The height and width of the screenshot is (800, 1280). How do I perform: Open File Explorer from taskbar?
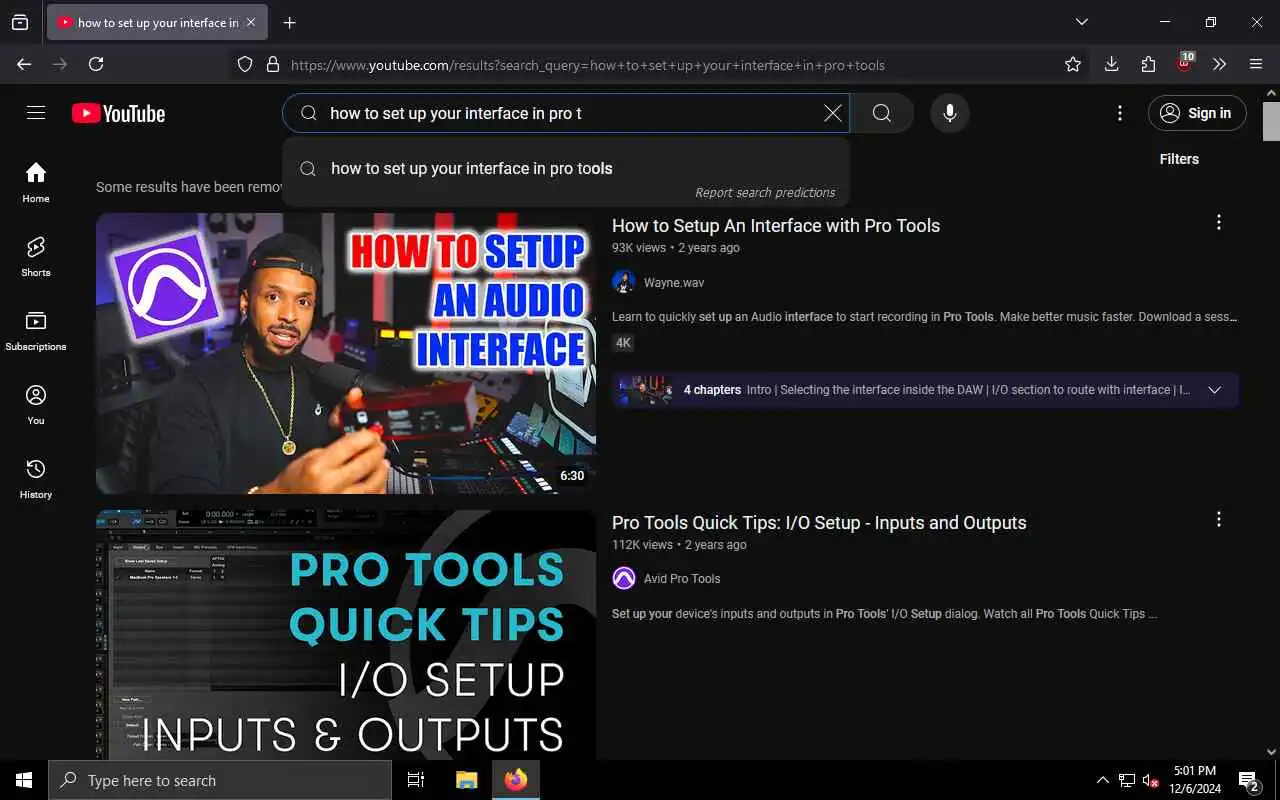click(466, 780)
